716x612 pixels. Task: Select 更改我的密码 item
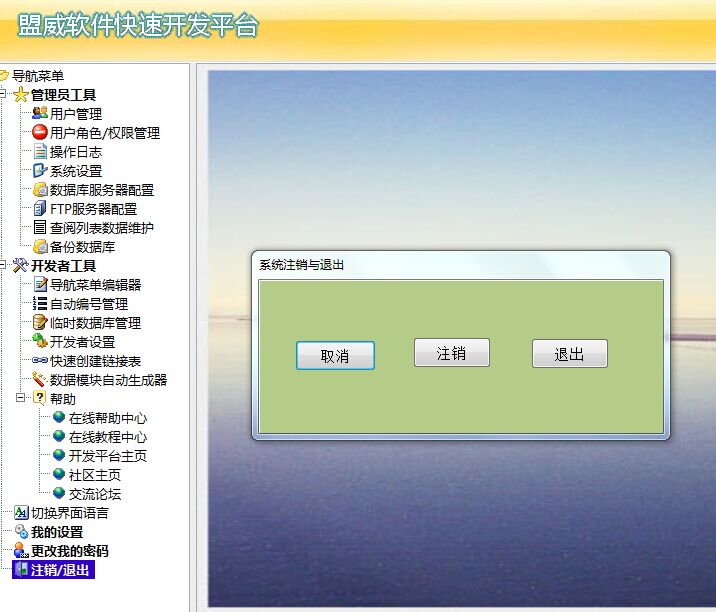(x=70, y=551)
